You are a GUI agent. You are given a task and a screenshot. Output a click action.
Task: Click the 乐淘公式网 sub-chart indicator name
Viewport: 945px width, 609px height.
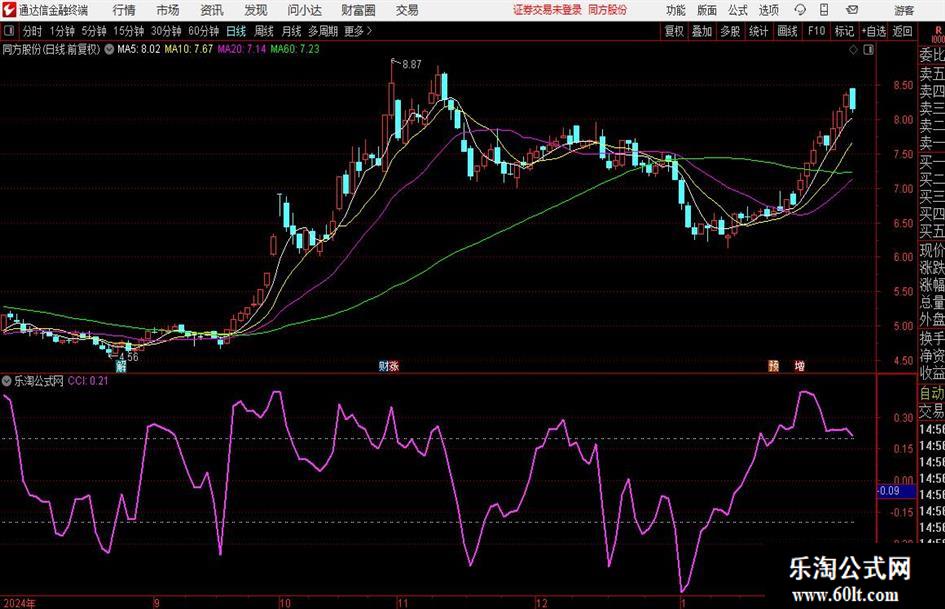tap(39, 380)
